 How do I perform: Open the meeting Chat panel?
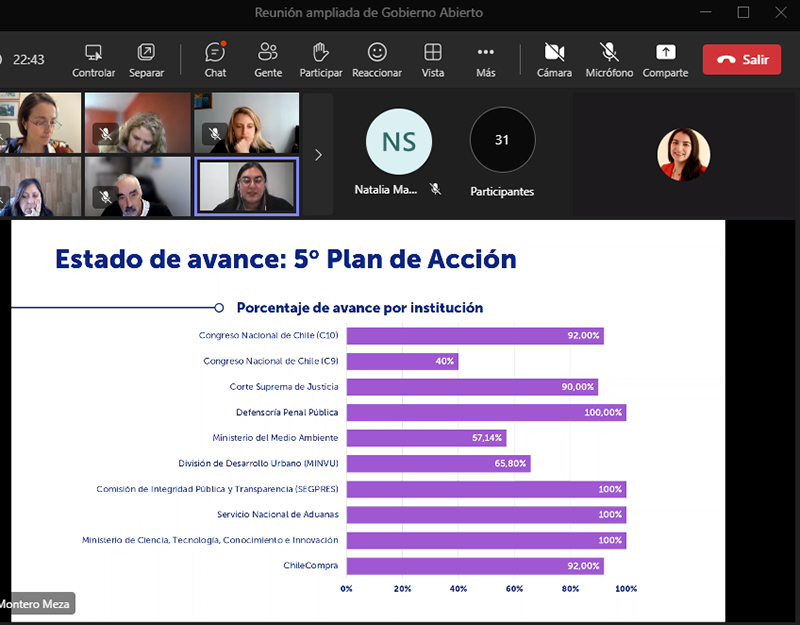215,61
